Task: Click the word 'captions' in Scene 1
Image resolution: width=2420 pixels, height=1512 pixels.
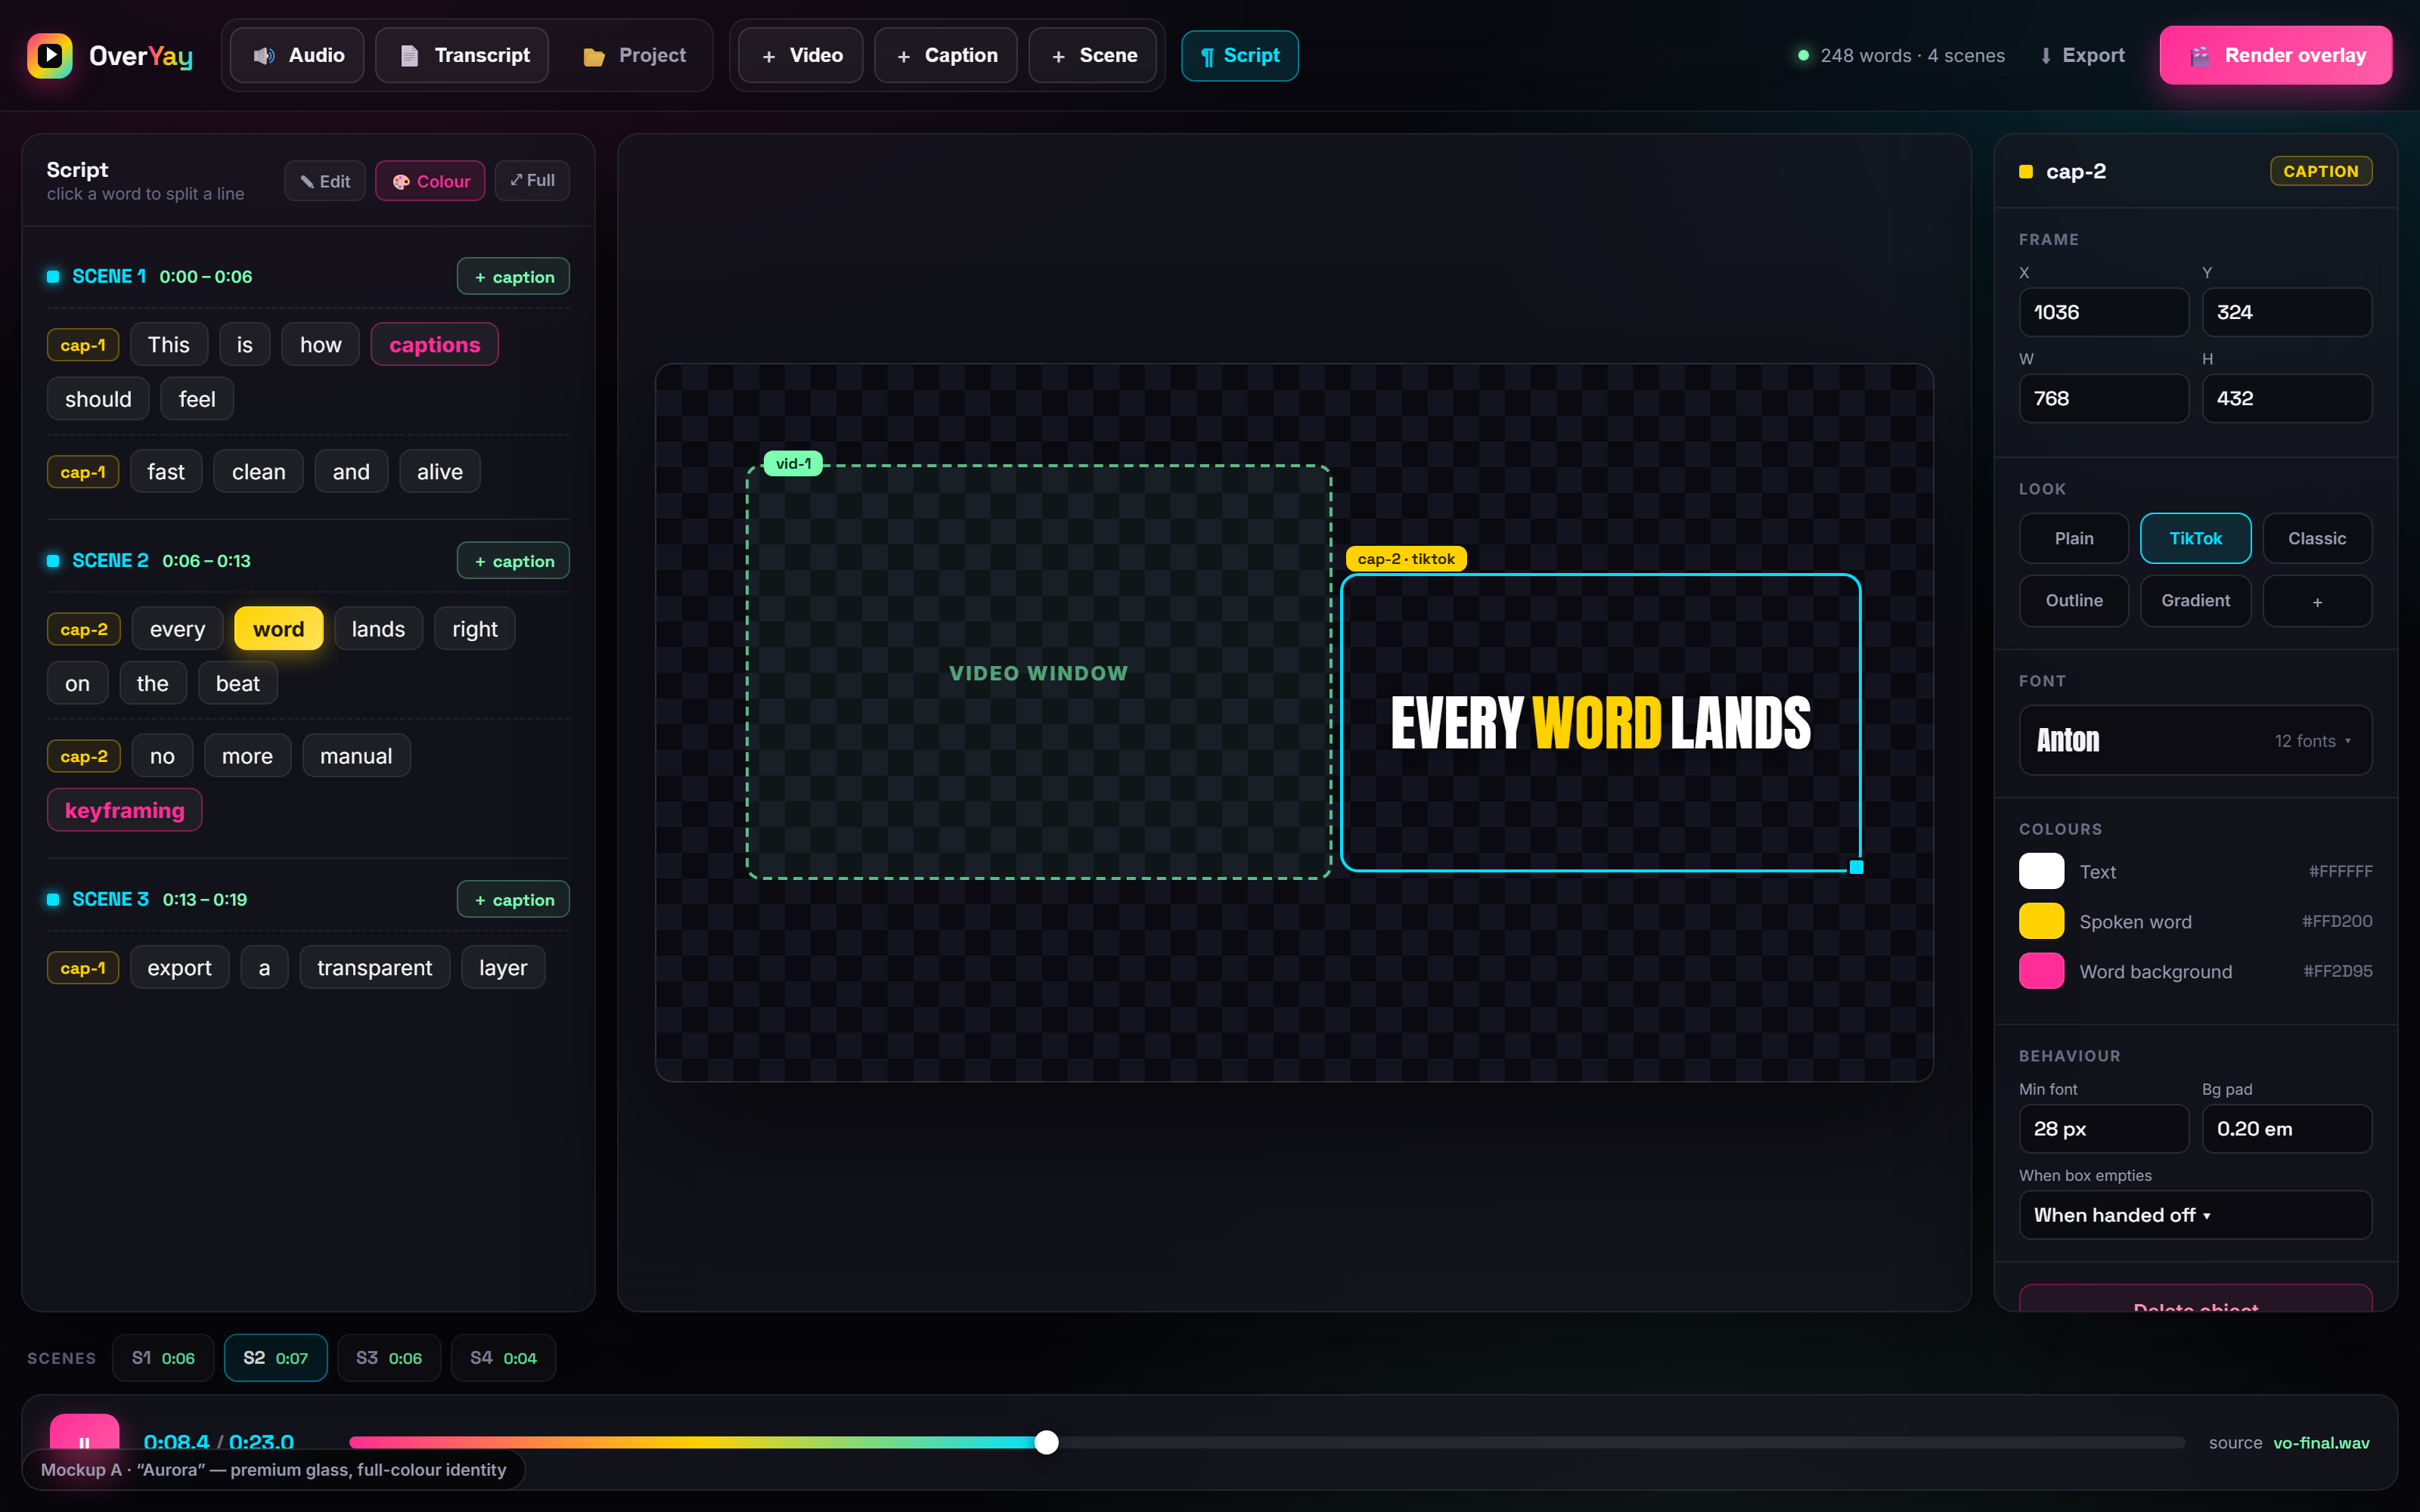Action: [434, 344]
